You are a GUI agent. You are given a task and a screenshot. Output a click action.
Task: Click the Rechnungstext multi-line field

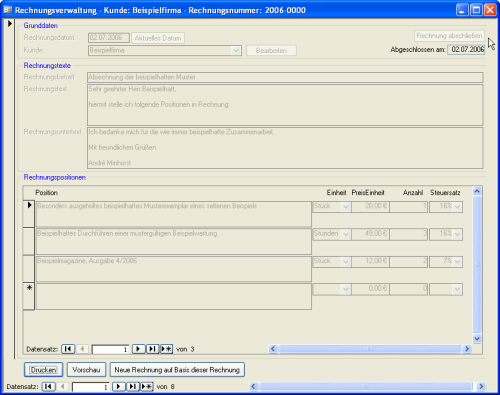click(x=285, y=105)
